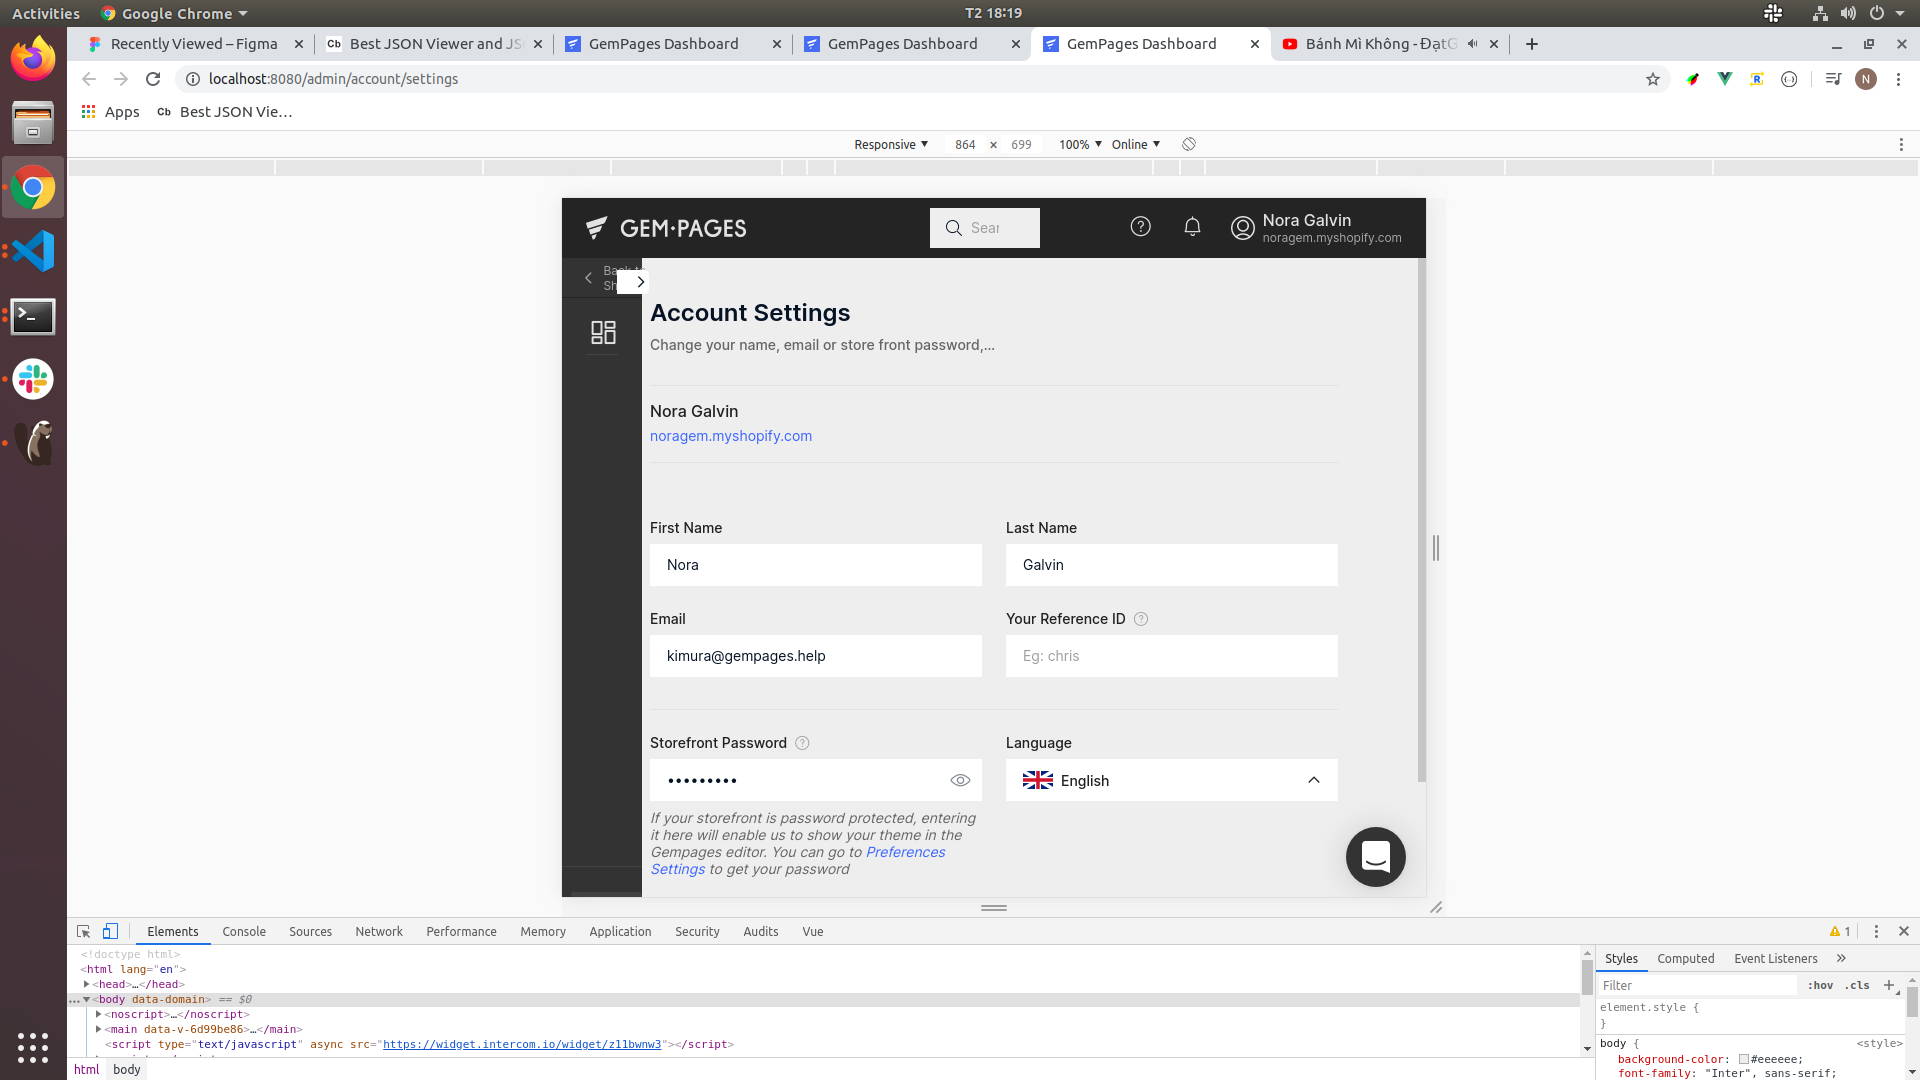Open the help question mark icon

pos(1140,227)
